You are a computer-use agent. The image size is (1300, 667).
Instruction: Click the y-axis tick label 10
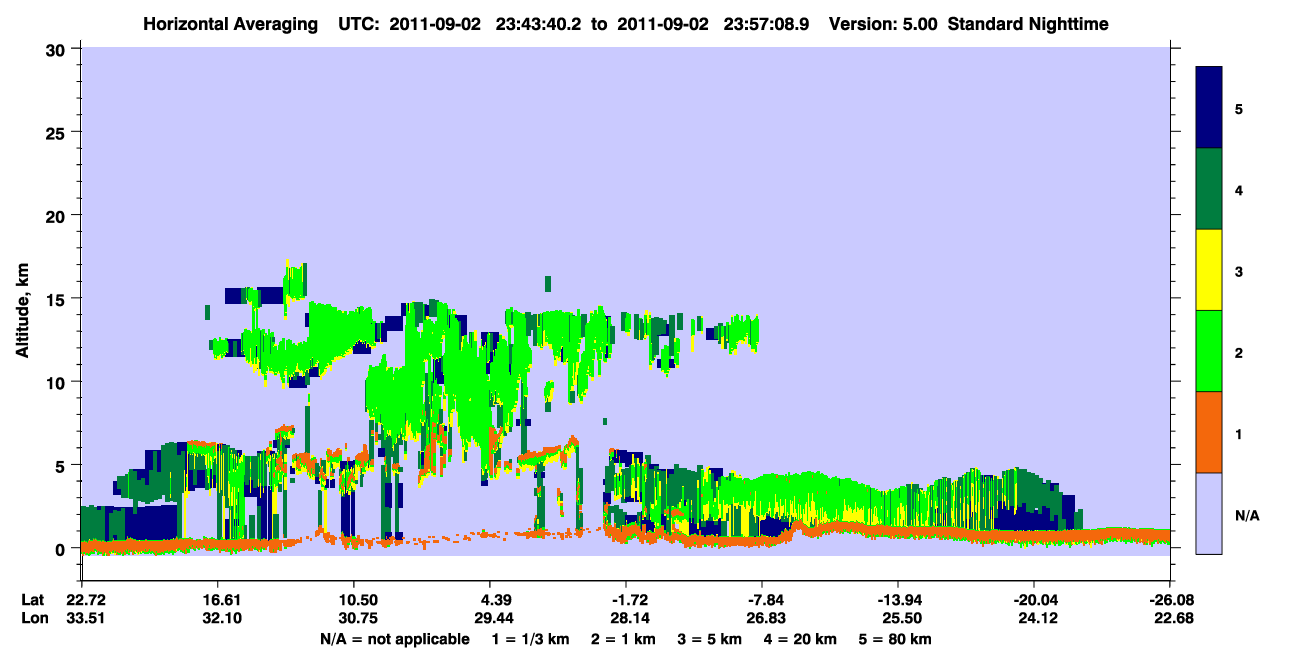coord(58,382)
